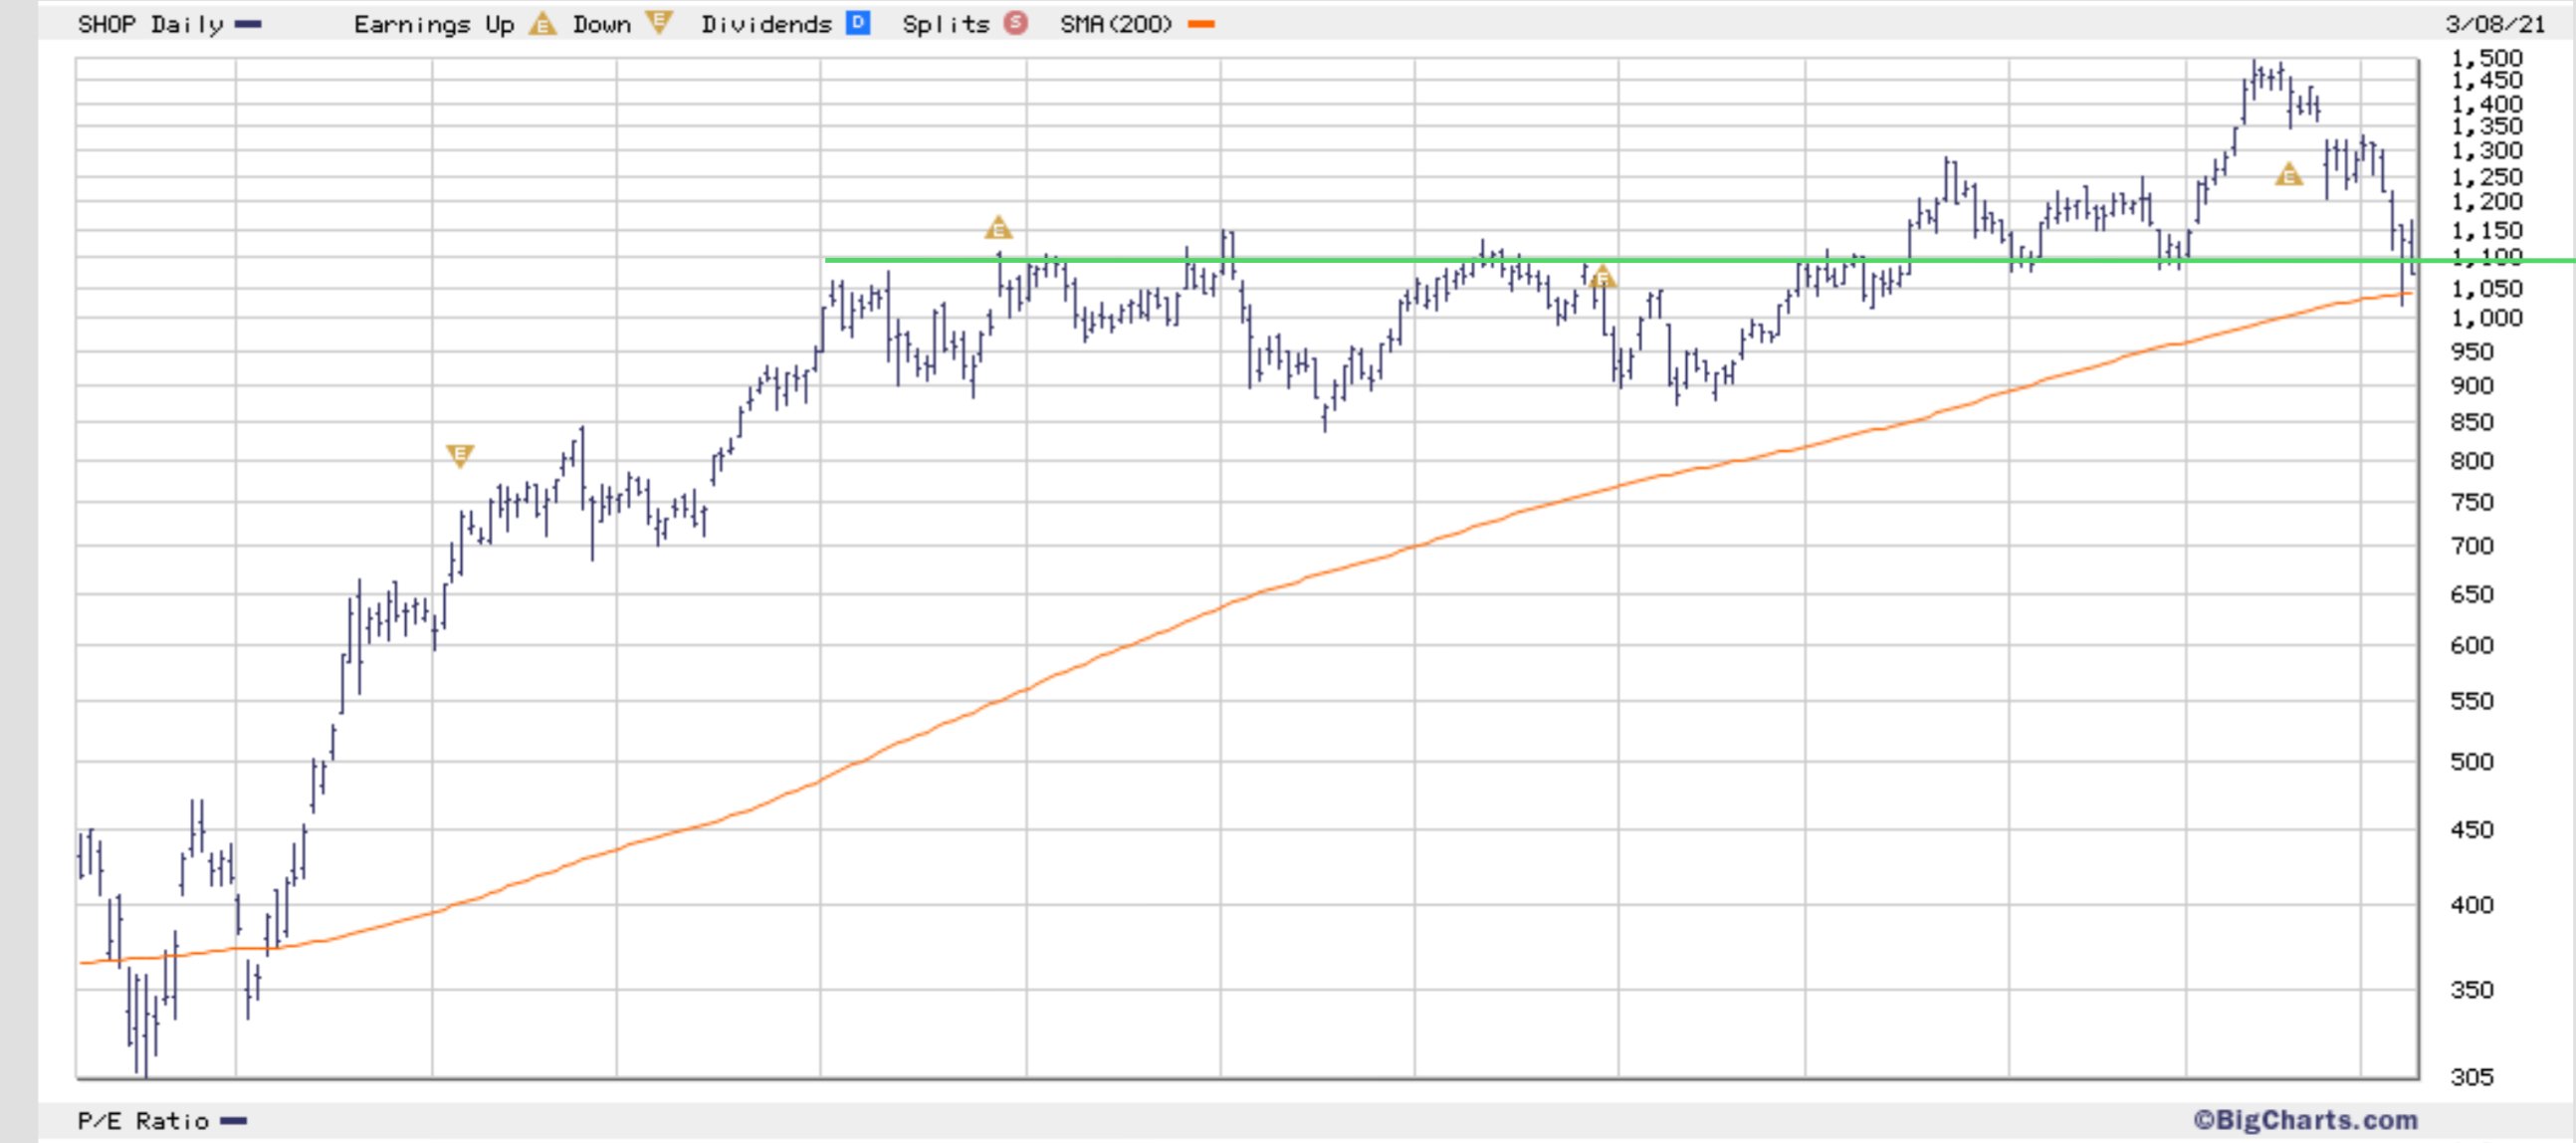Image resolution: width=2576 pixels, height=1143 pixels.
Task: Click the 1,500 price axis label
Action: point(2486,58)
